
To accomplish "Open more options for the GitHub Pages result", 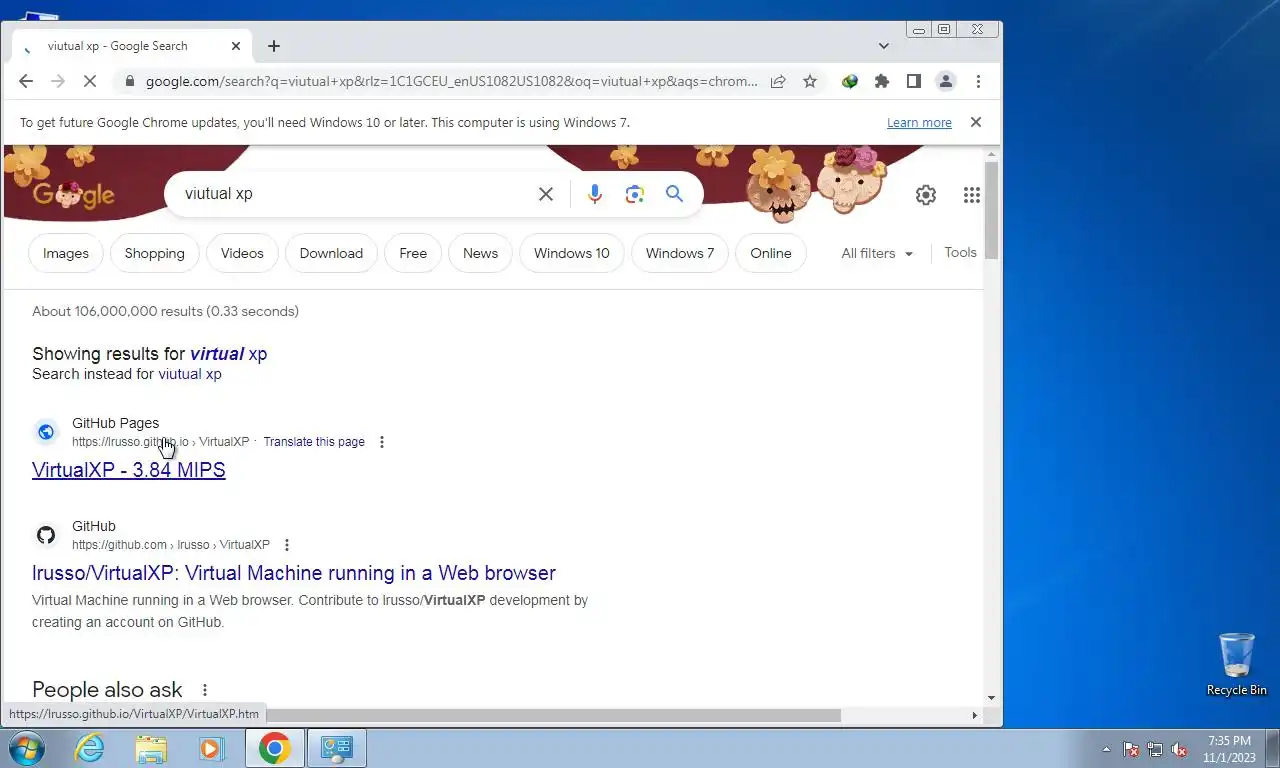I will coord(381,442).
